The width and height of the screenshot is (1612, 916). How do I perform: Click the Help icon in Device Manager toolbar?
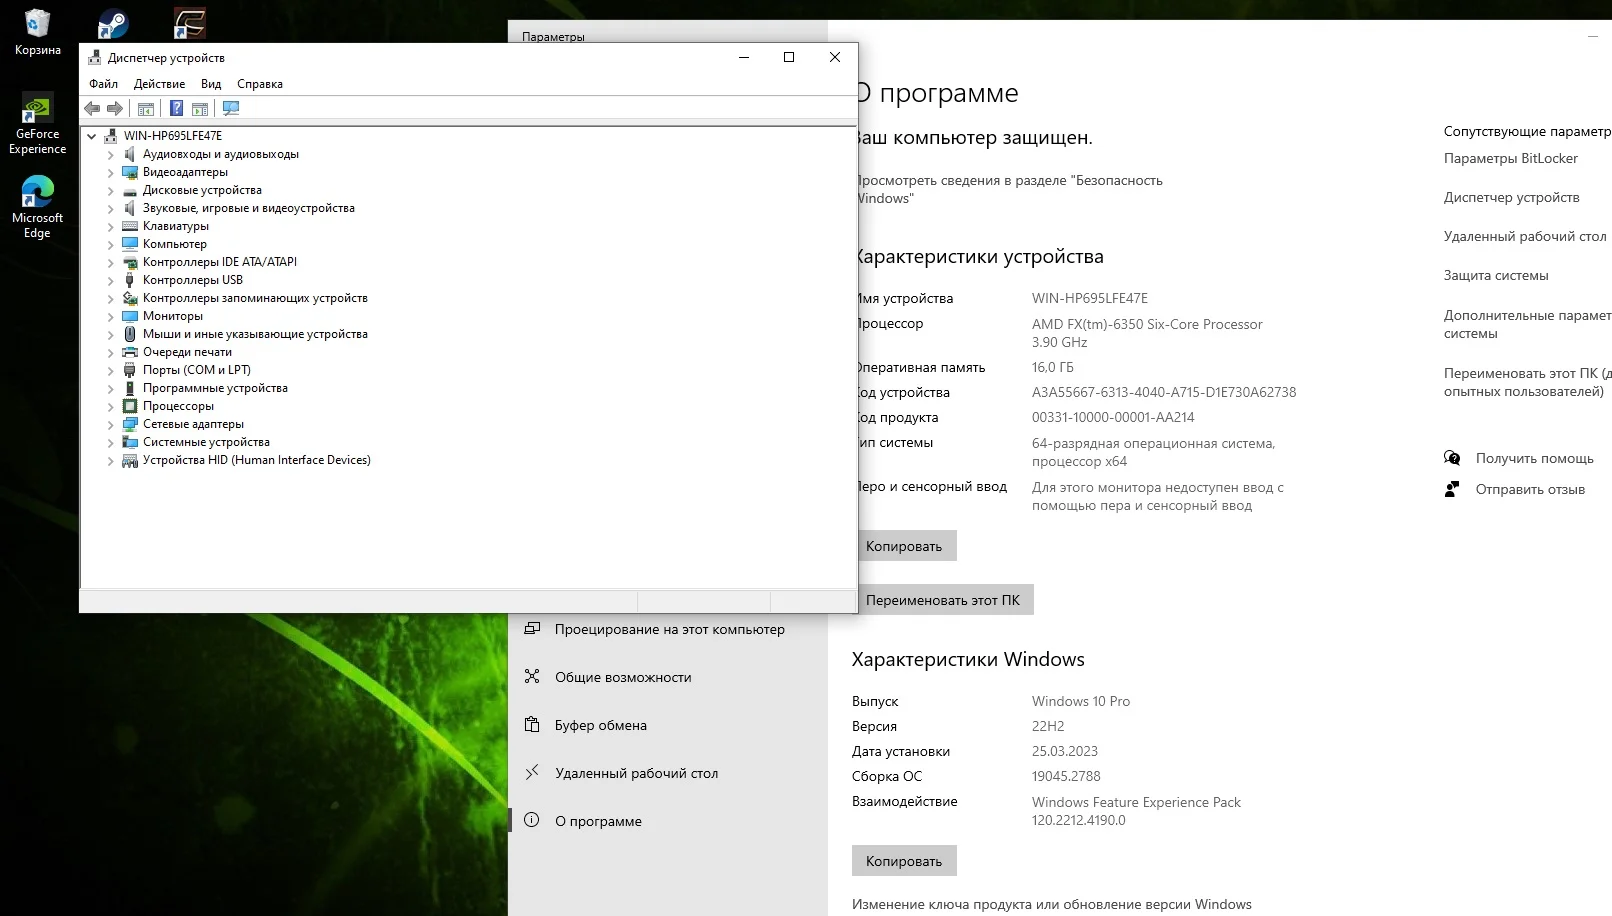pyautogui.click(x=176, y=108)
